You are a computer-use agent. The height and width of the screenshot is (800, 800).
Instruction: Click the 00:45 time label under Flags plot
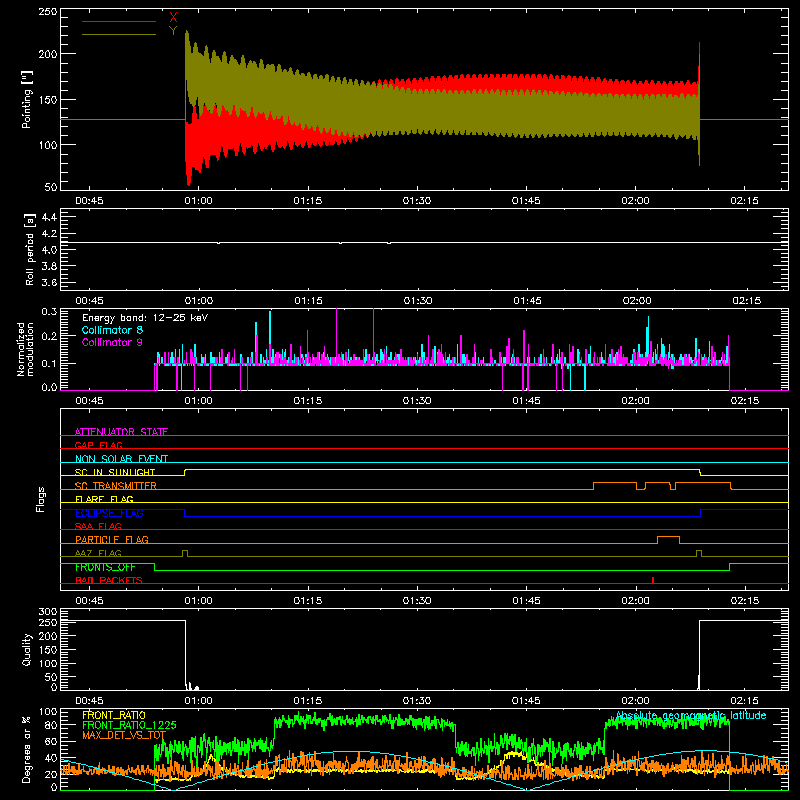point(89,601)
